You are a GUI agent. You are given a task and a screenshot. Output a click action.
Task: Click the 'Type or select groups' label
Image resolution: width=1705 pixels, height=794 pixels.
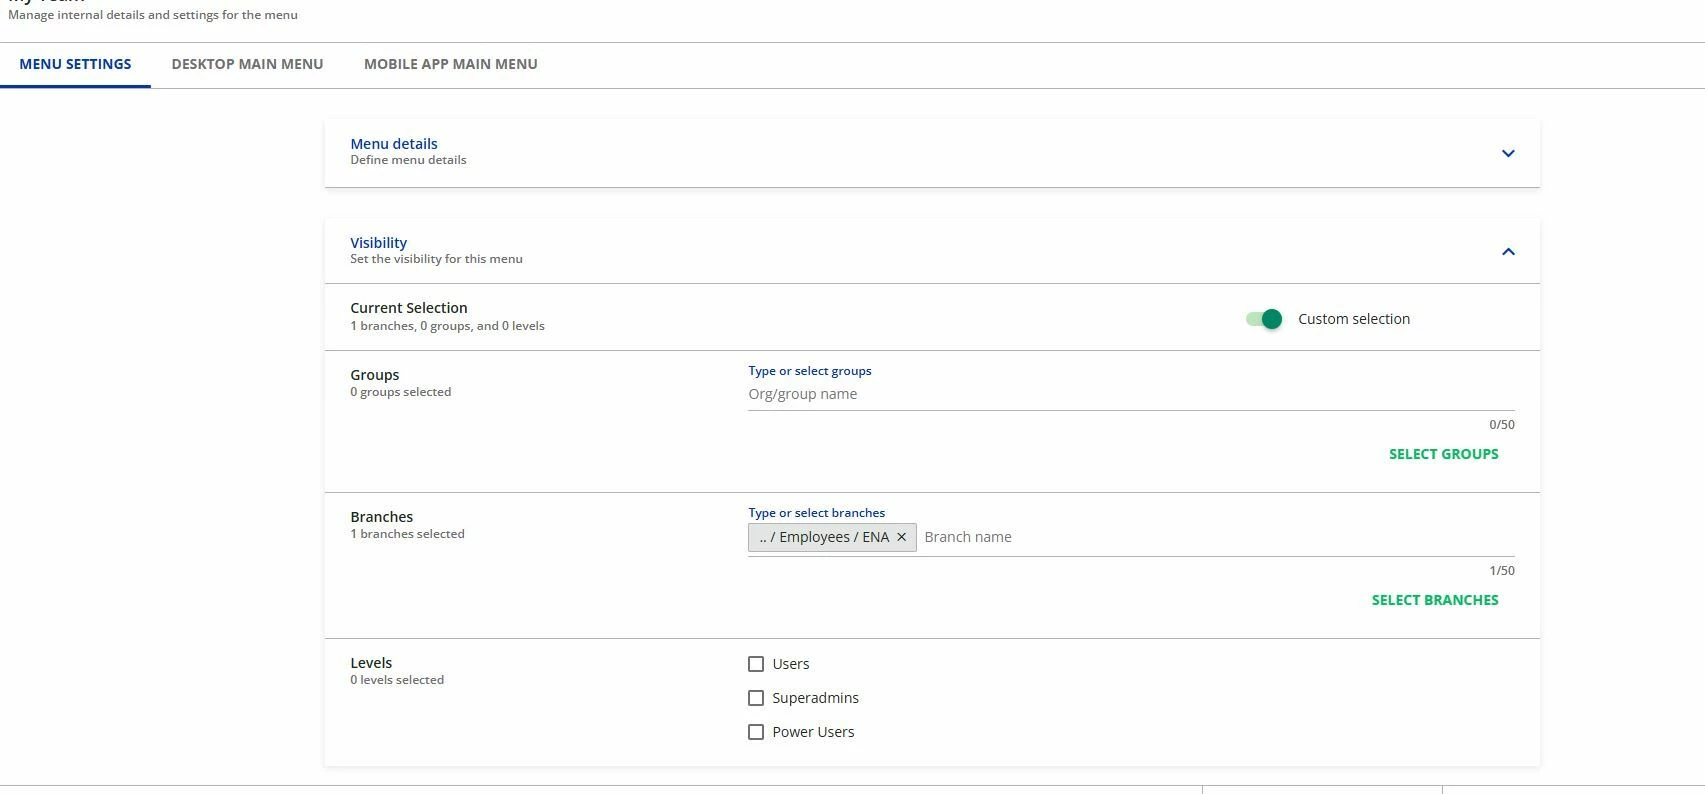tap(809, 371)
